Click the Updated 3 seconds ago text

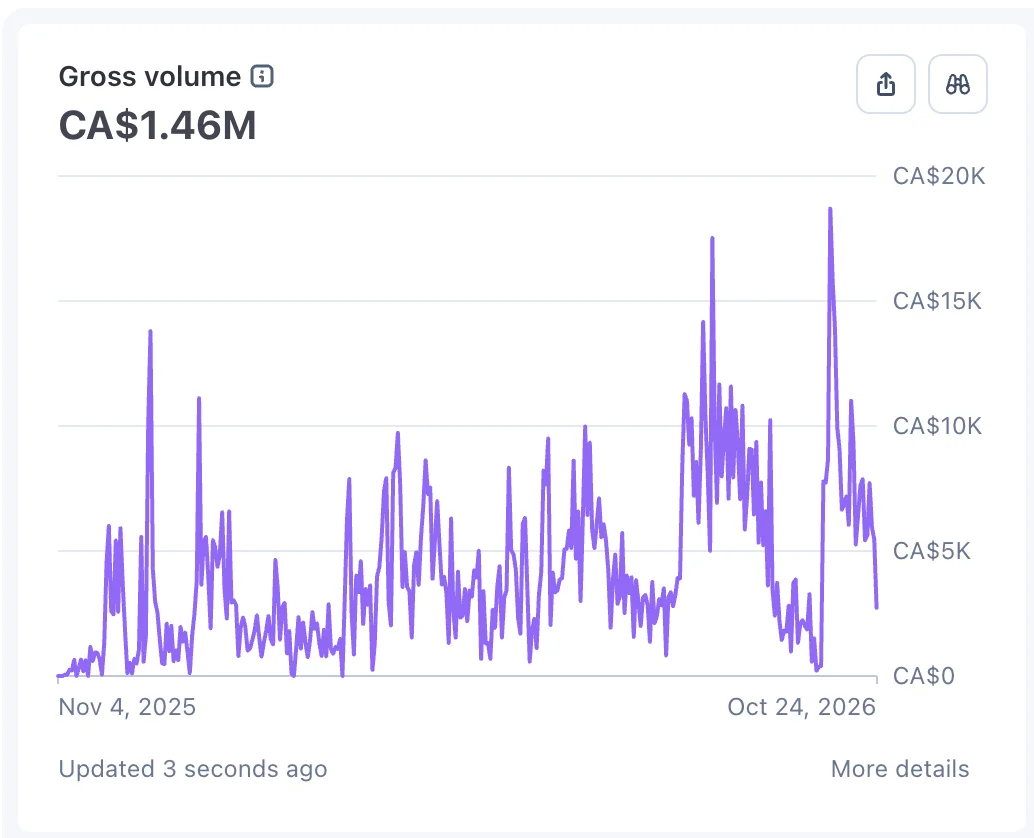click(x=193, y=769)
